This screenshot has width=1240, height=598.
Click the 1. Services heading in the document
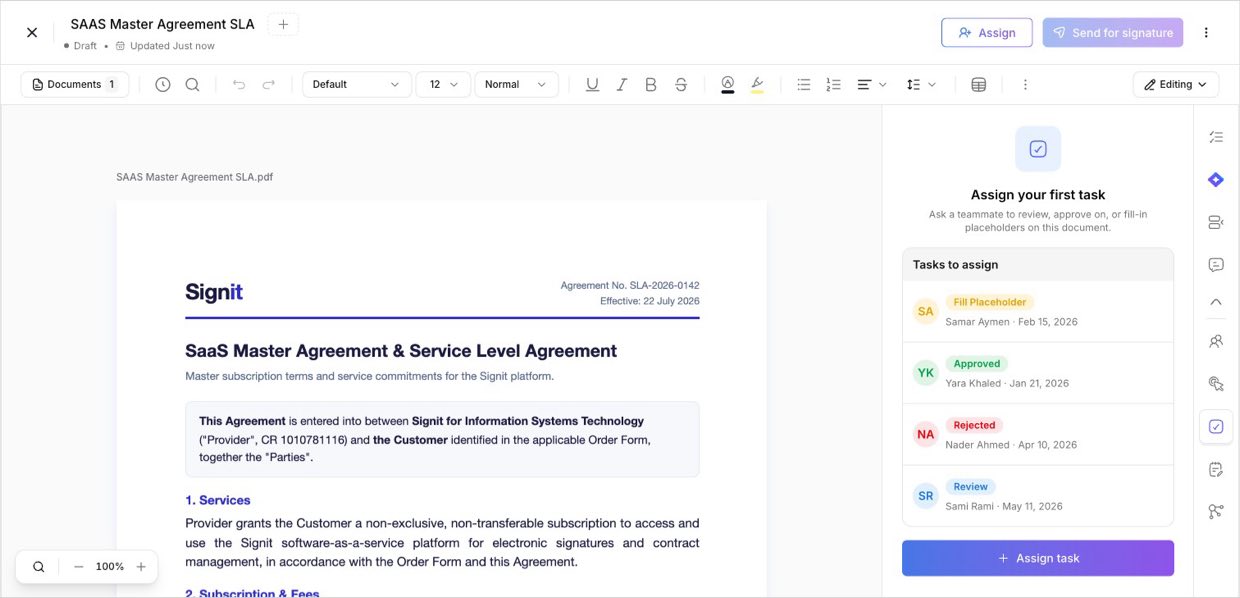click(218, 500)
